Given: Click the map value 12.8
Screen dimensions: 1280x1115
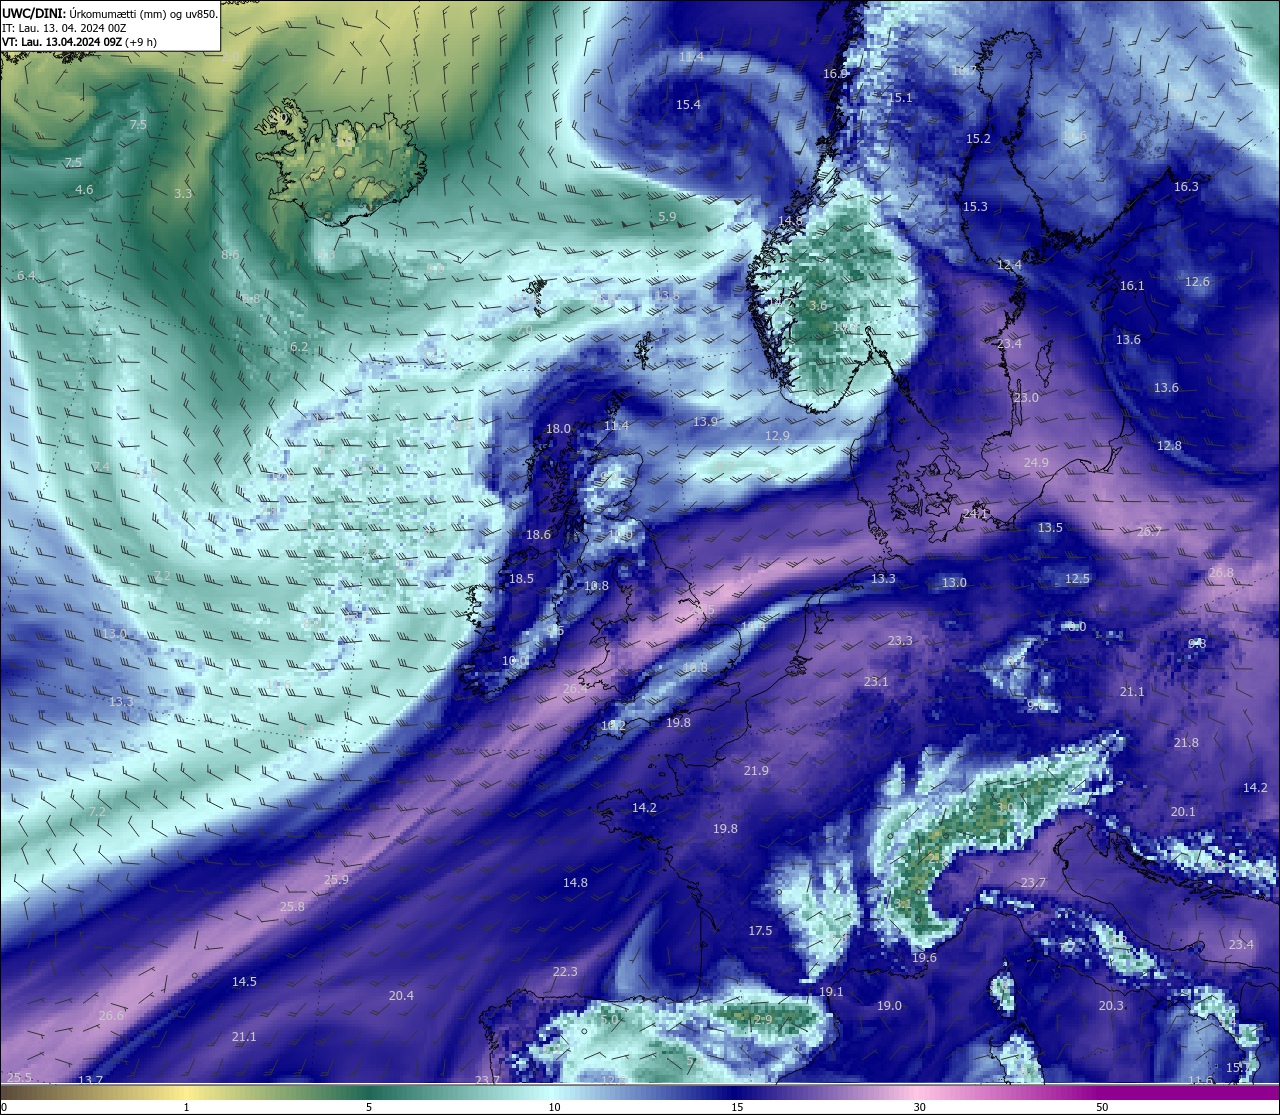Looking at the screenshot, I should point(1169,446).
